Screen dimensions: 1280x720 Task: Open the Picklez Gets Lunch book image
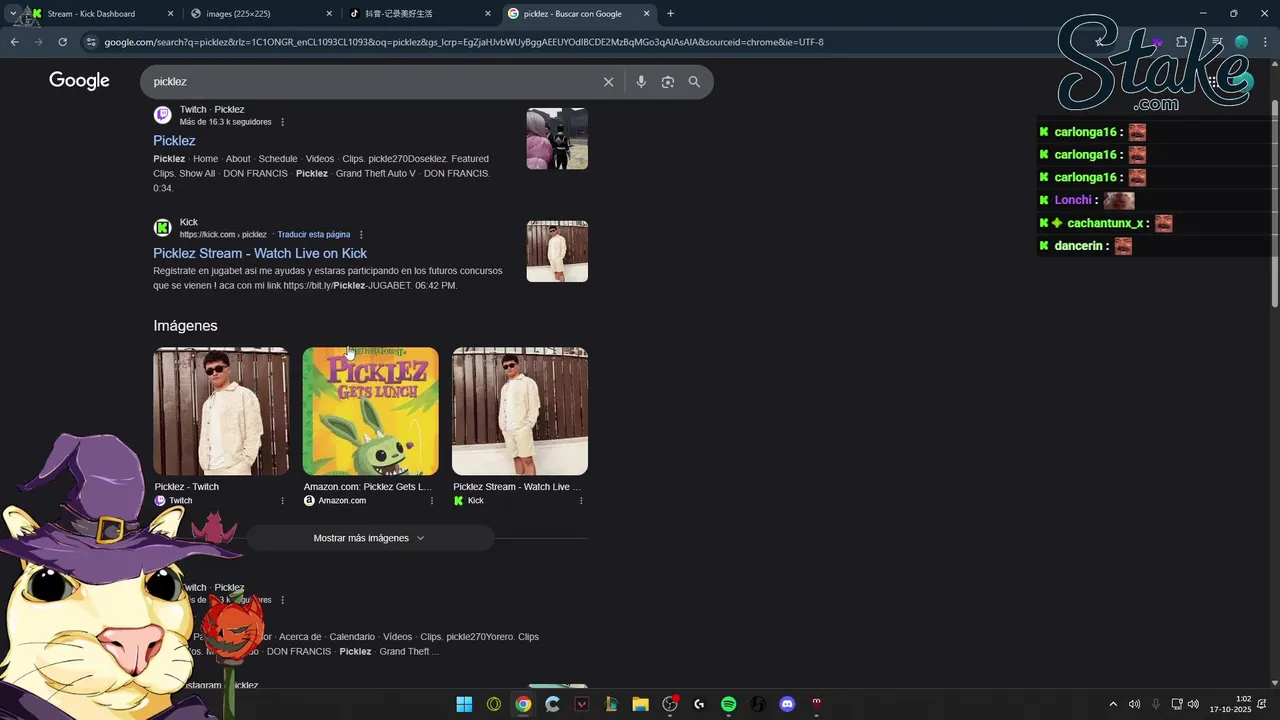click(370, 411)
